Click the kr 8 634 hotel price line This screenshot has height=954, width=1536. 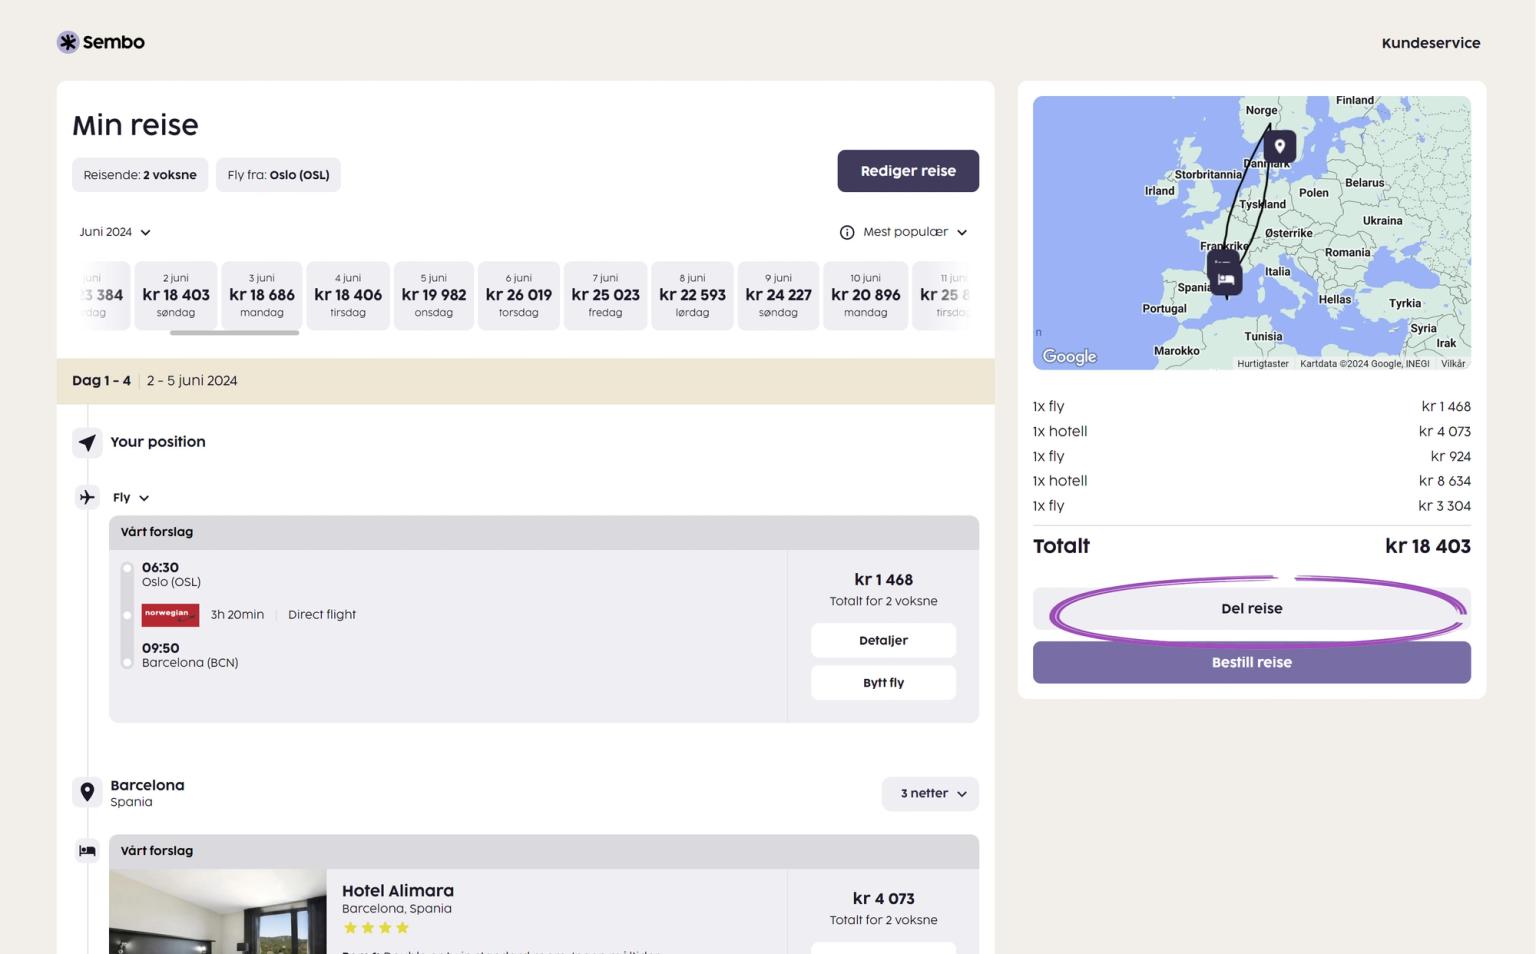tap(1252, 481)
